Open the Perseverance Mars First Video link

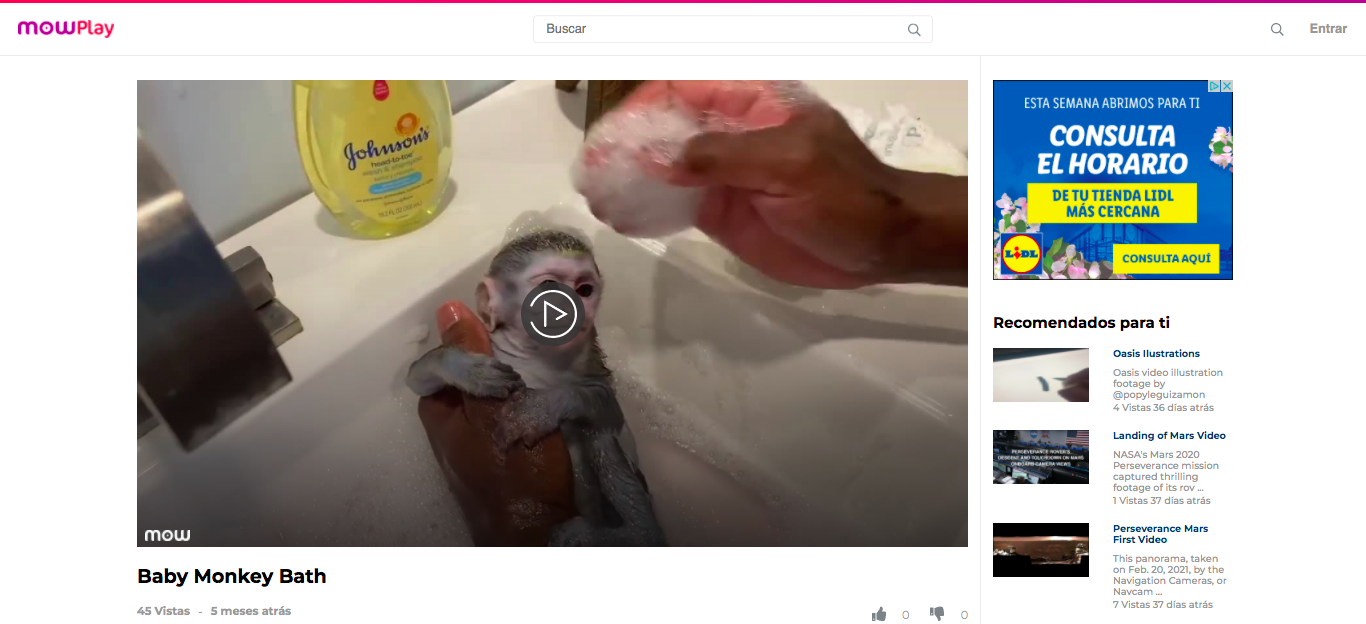[x=1160, y=534]
